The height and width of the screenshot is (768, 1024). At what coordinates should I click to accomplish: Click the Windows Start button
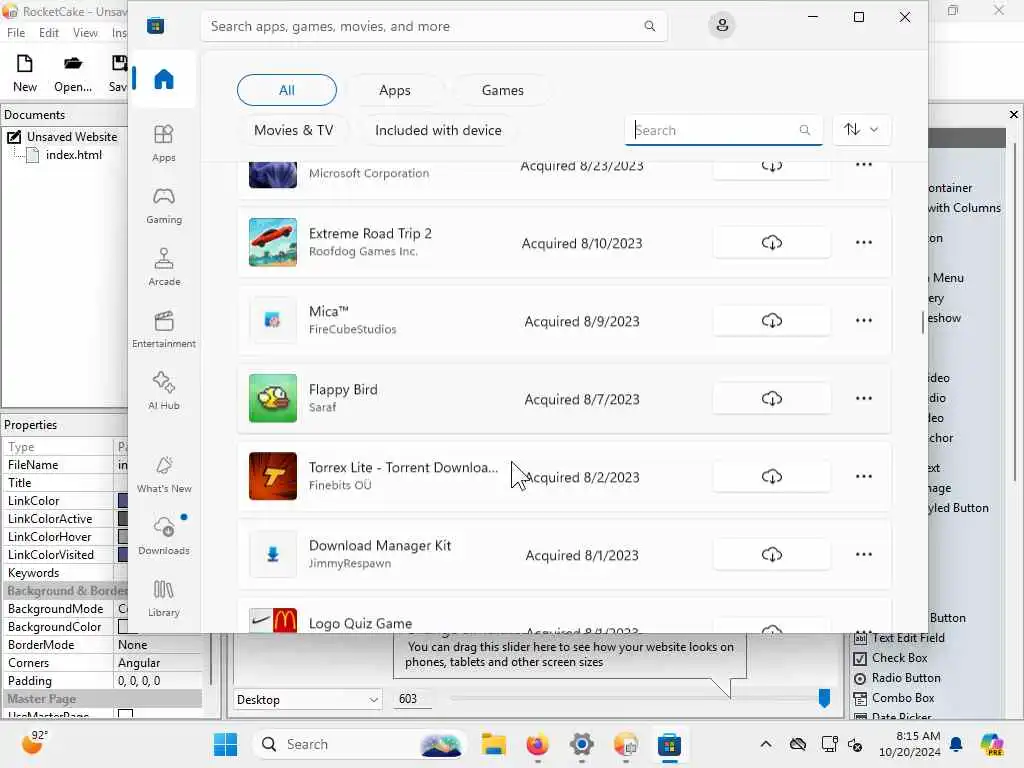coord(225,744)
